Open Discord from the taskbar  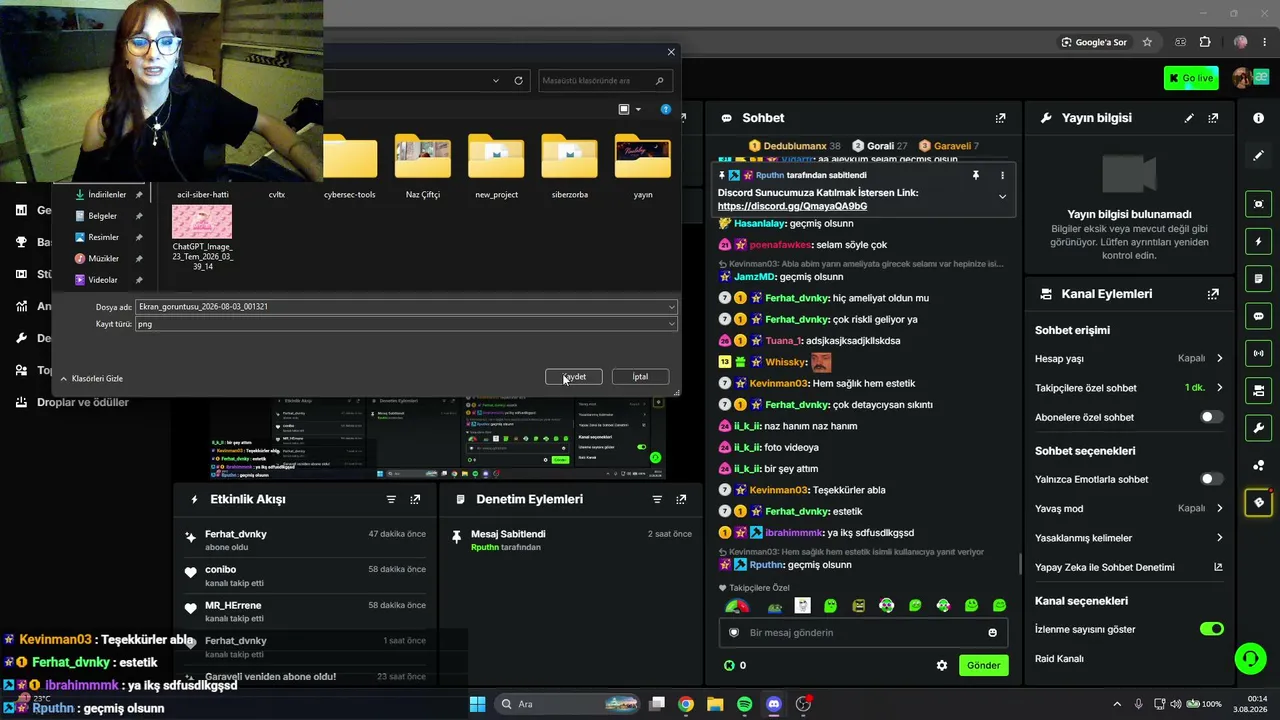click(773, 704)
